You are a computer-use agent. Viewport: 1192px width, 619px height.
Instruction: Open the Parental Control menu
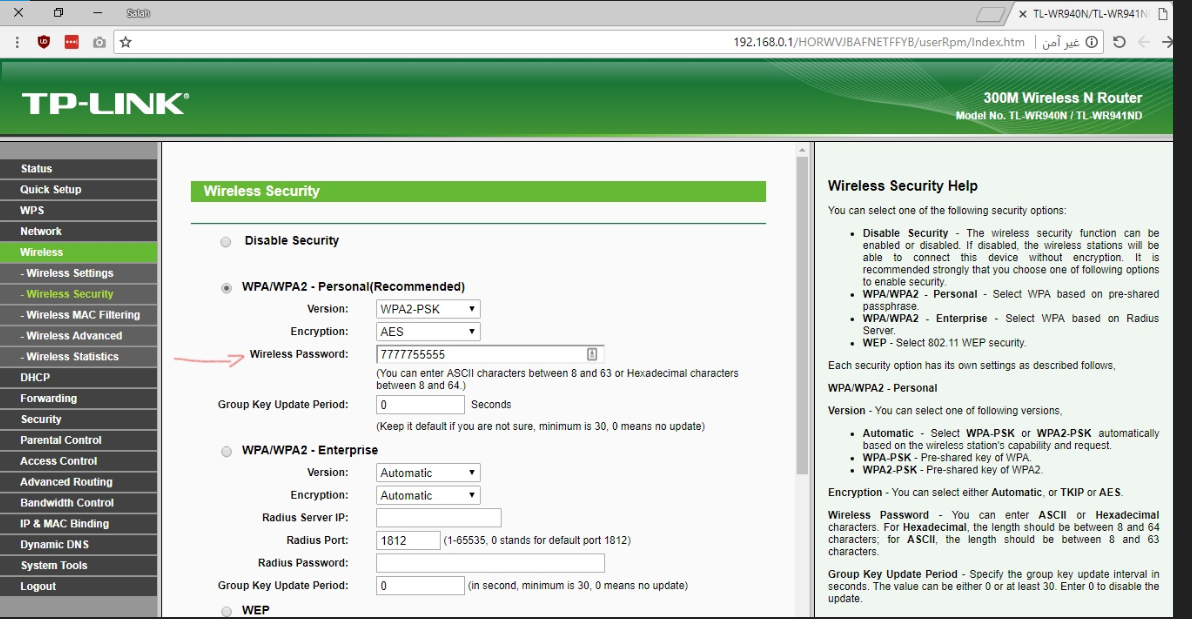point(78,440)
